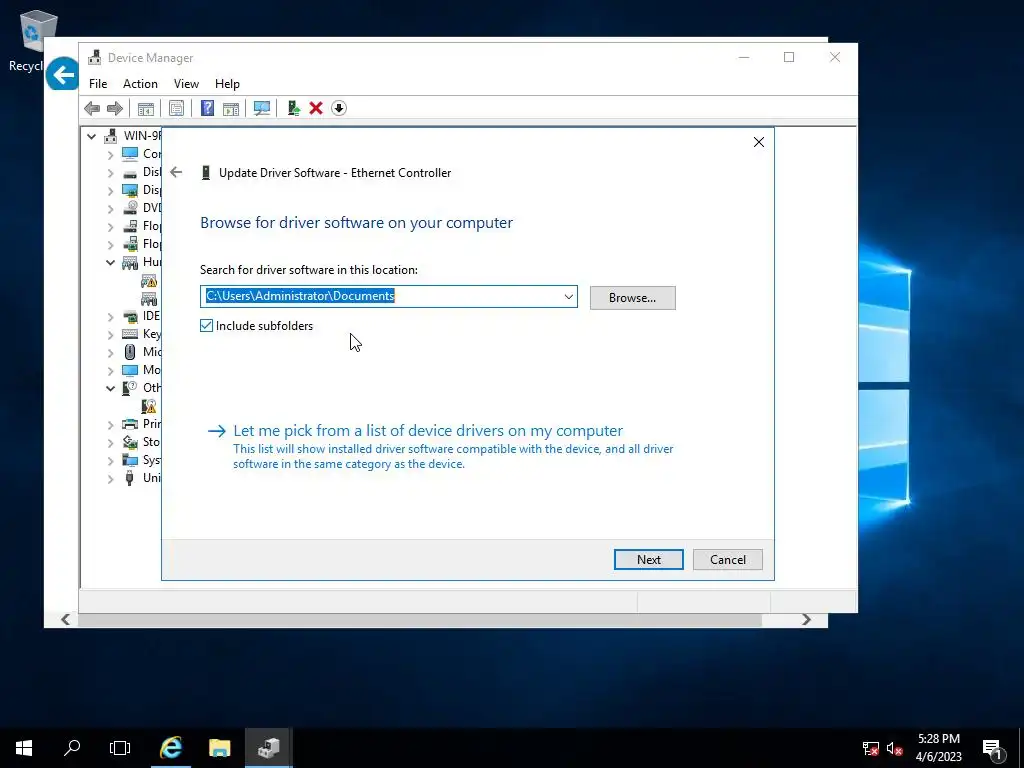1024x768 pixels.
Task: Open the driver location path dropdown arrow
Action: click(569, 296)
